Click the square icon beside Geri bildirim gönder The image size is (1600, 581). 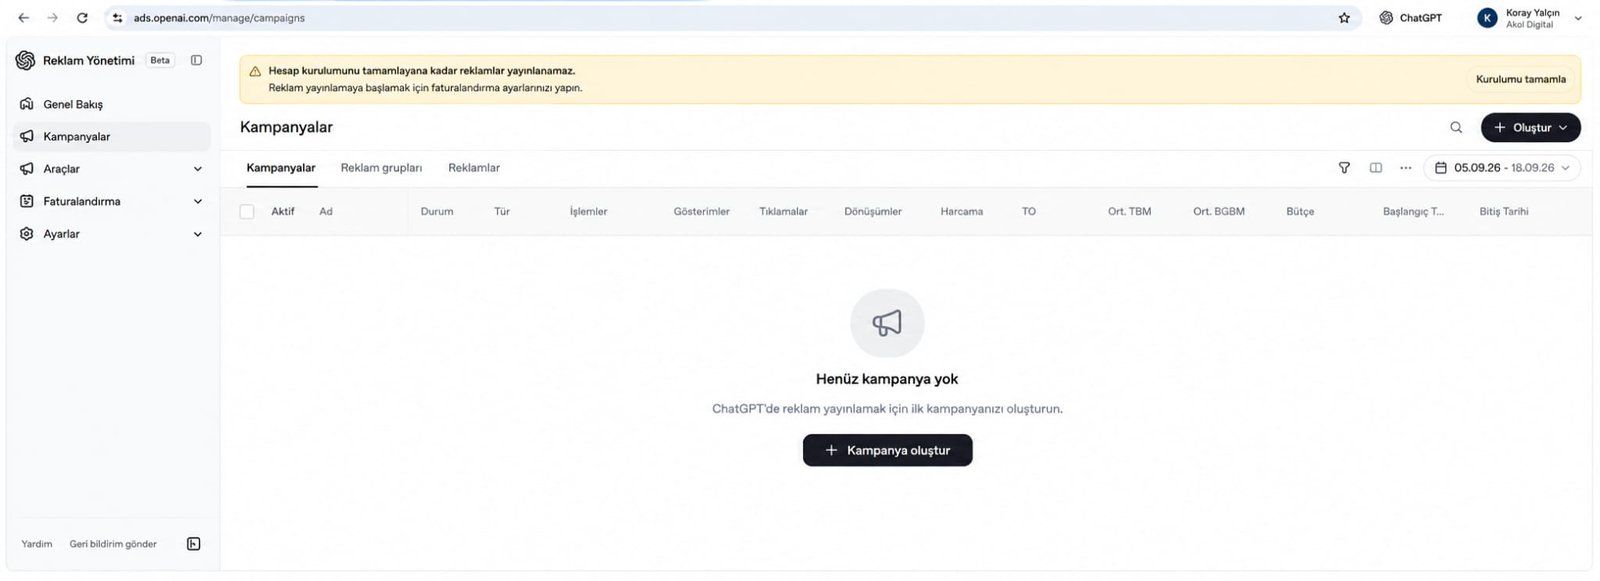click(x=194, y=544)
